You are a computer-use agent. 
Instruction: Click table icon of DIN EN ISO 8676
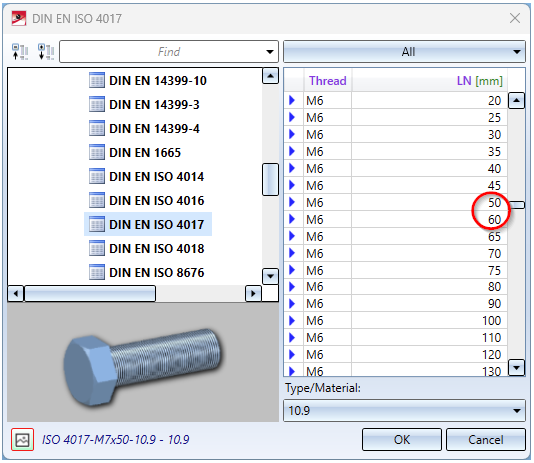point(97,272)
